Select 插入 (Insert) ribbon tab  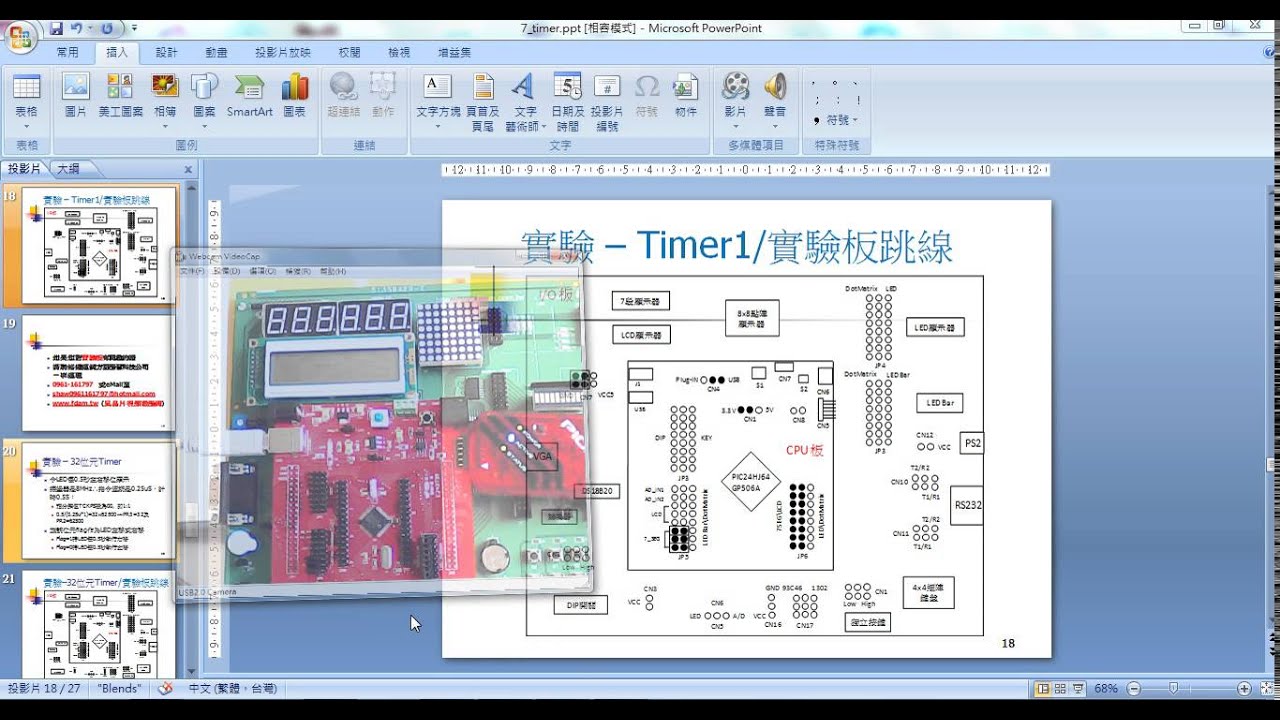click(117, 53)
